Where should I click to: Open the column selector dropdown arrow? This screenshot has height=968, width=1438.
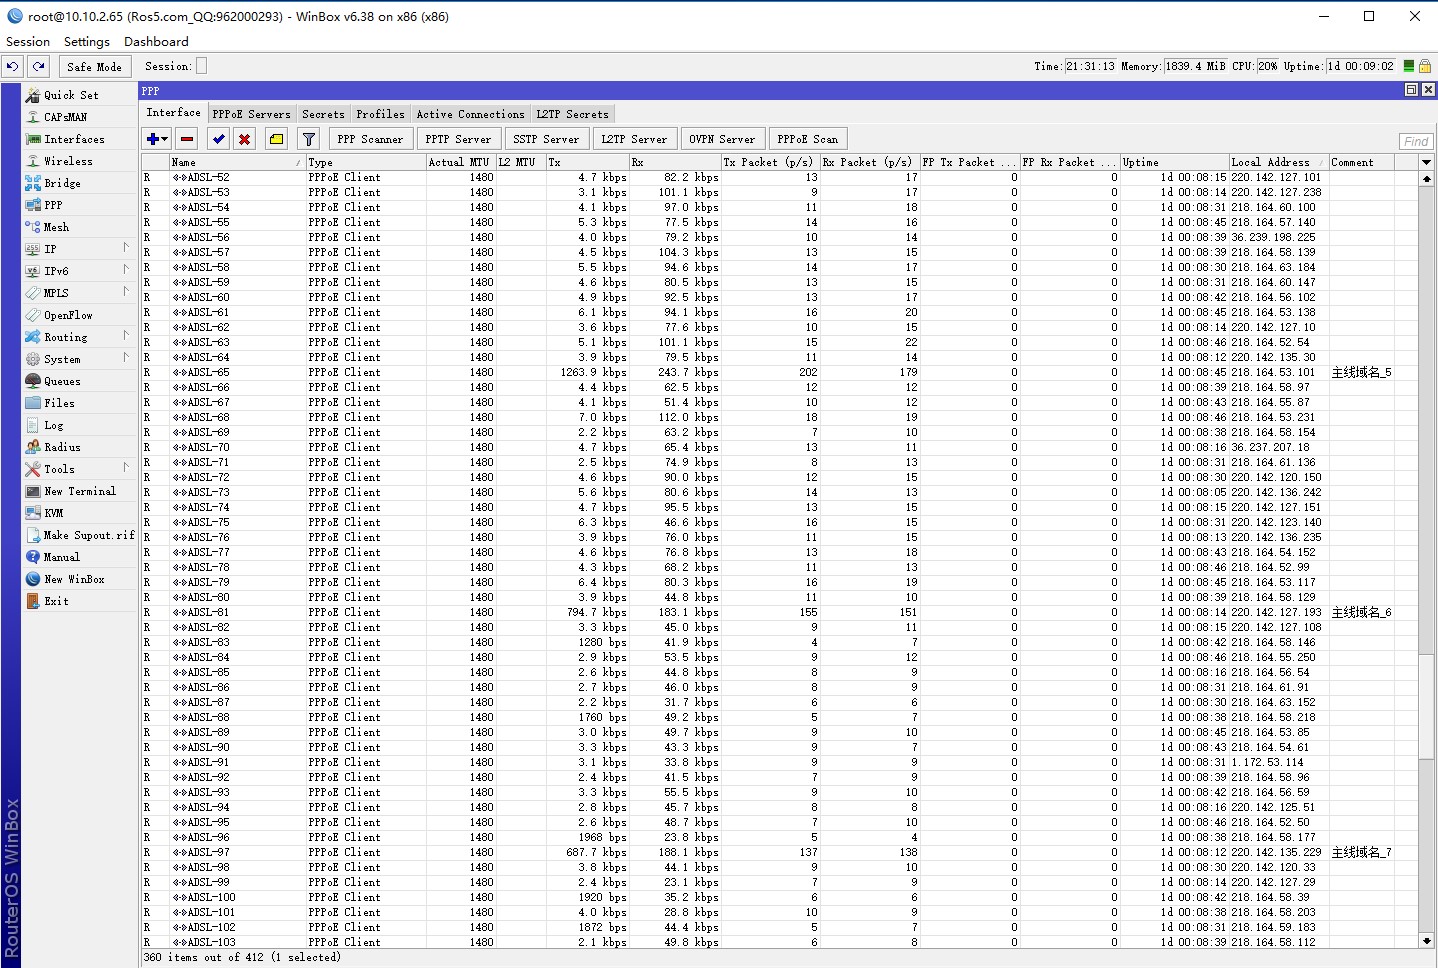point(1427,162)
